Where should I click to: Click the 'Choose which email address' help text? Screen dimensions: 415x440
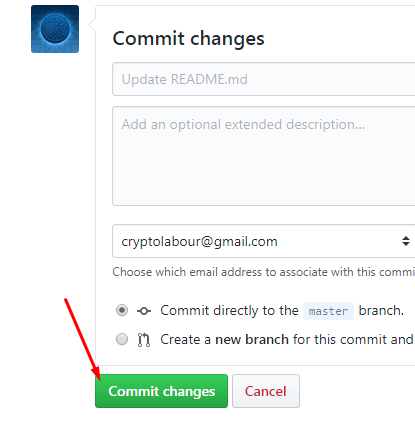coord(264,272)
